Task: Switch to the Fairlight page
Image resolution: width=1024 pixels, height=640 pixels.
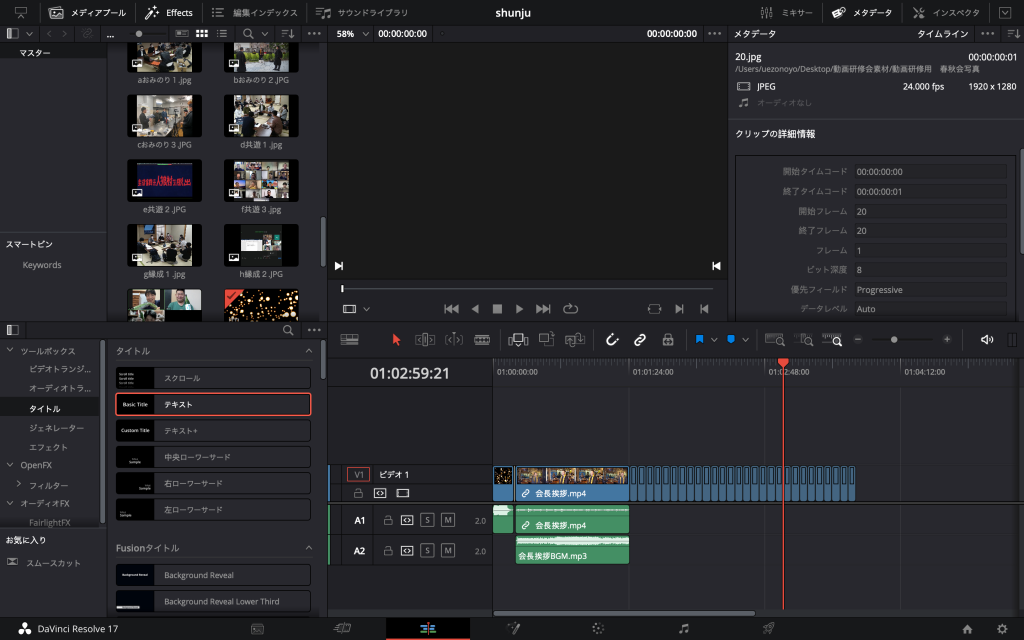Action: coord(683,628)
